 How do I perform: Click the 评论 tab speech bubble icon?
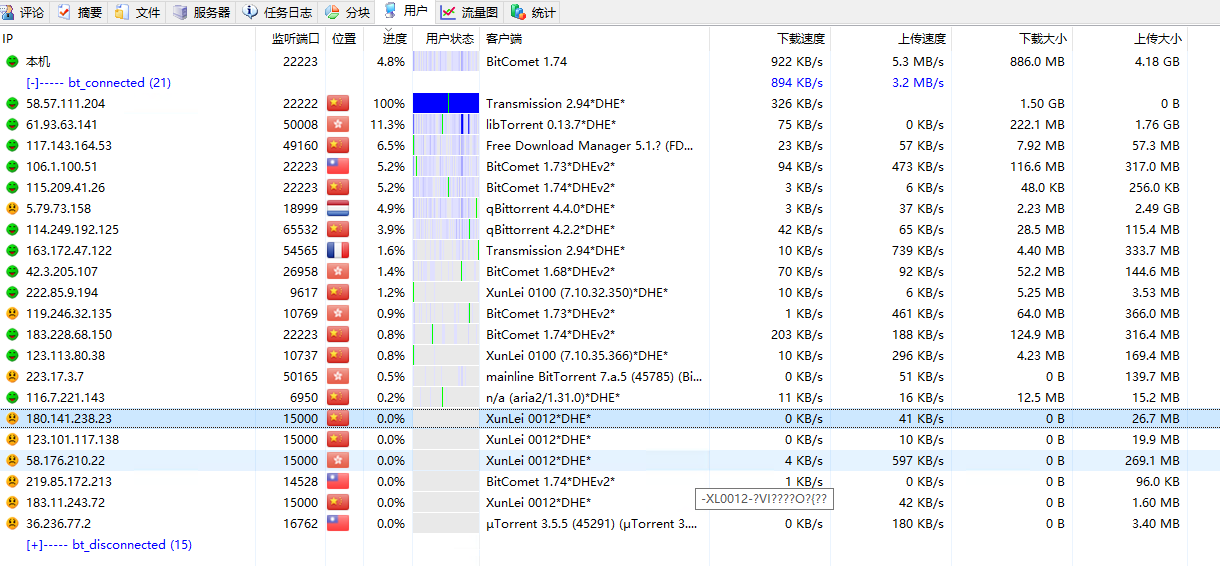pyautogui.click(x=10, y=12)
